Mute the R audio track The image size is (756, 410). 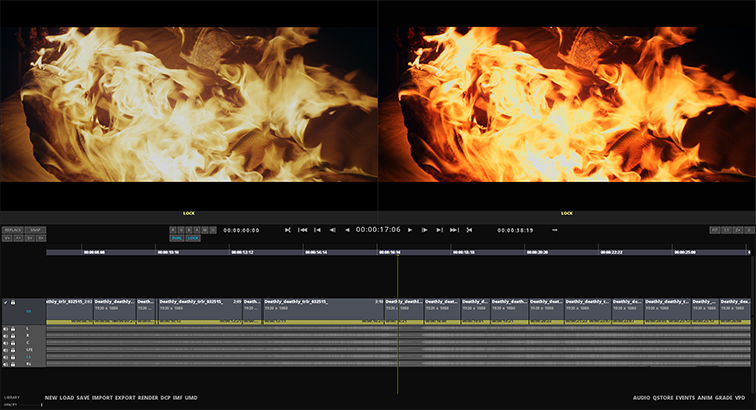click(6, 336)
